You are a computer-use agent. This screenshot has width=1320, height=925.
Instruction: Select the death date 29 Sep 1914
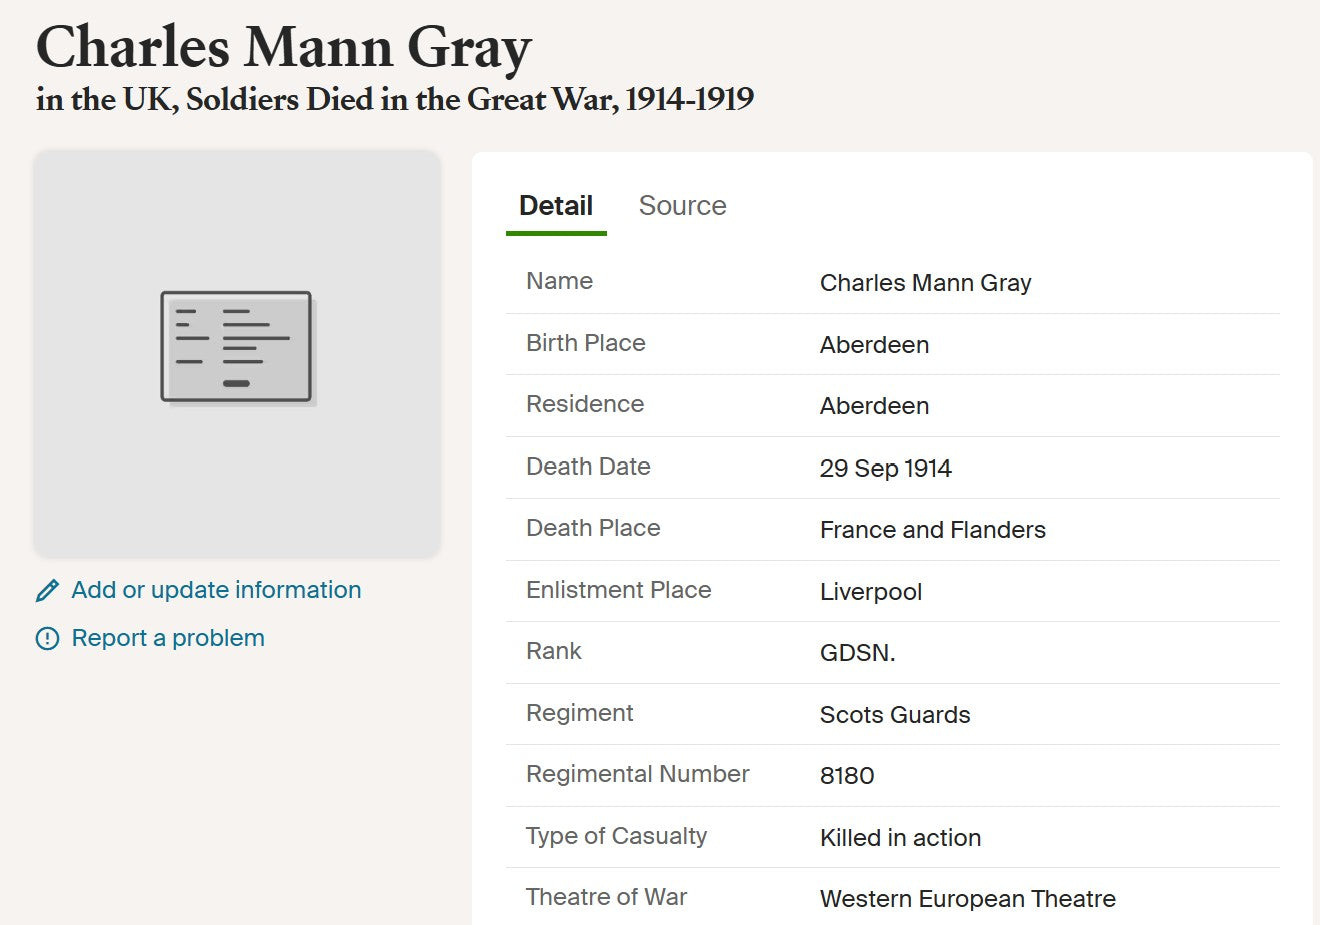[885, 468]
